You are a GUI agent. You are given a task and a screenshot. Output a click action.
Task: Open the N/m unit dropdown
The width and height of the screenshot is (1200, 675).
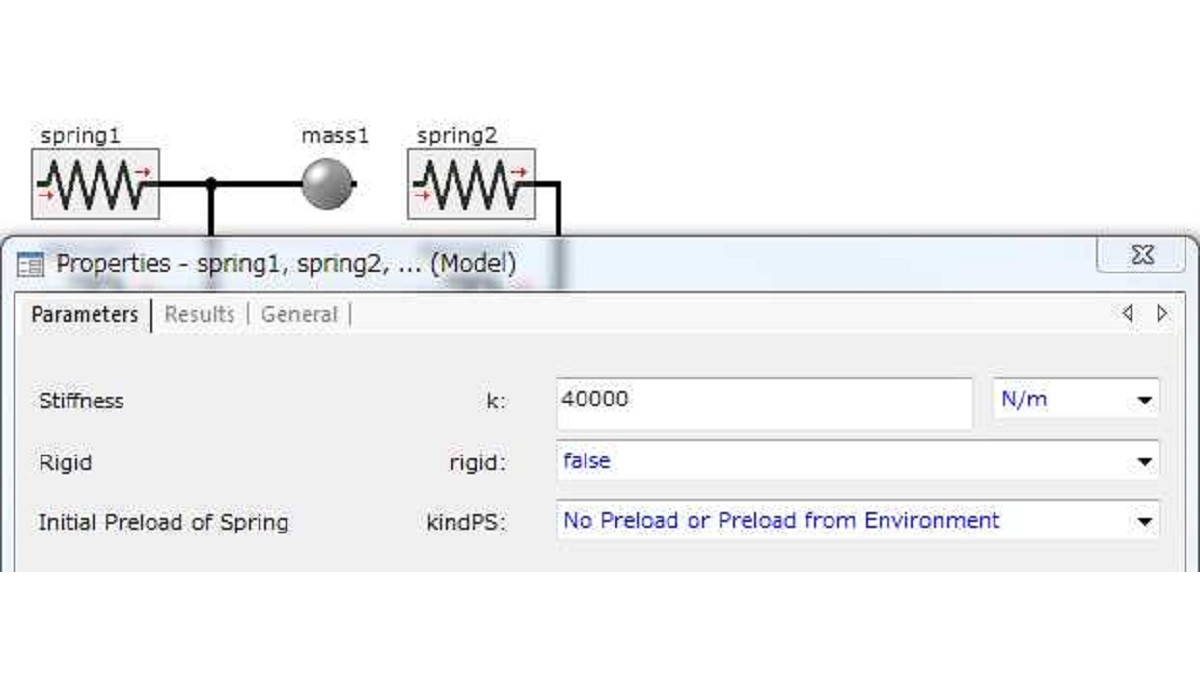(1076, 400)
